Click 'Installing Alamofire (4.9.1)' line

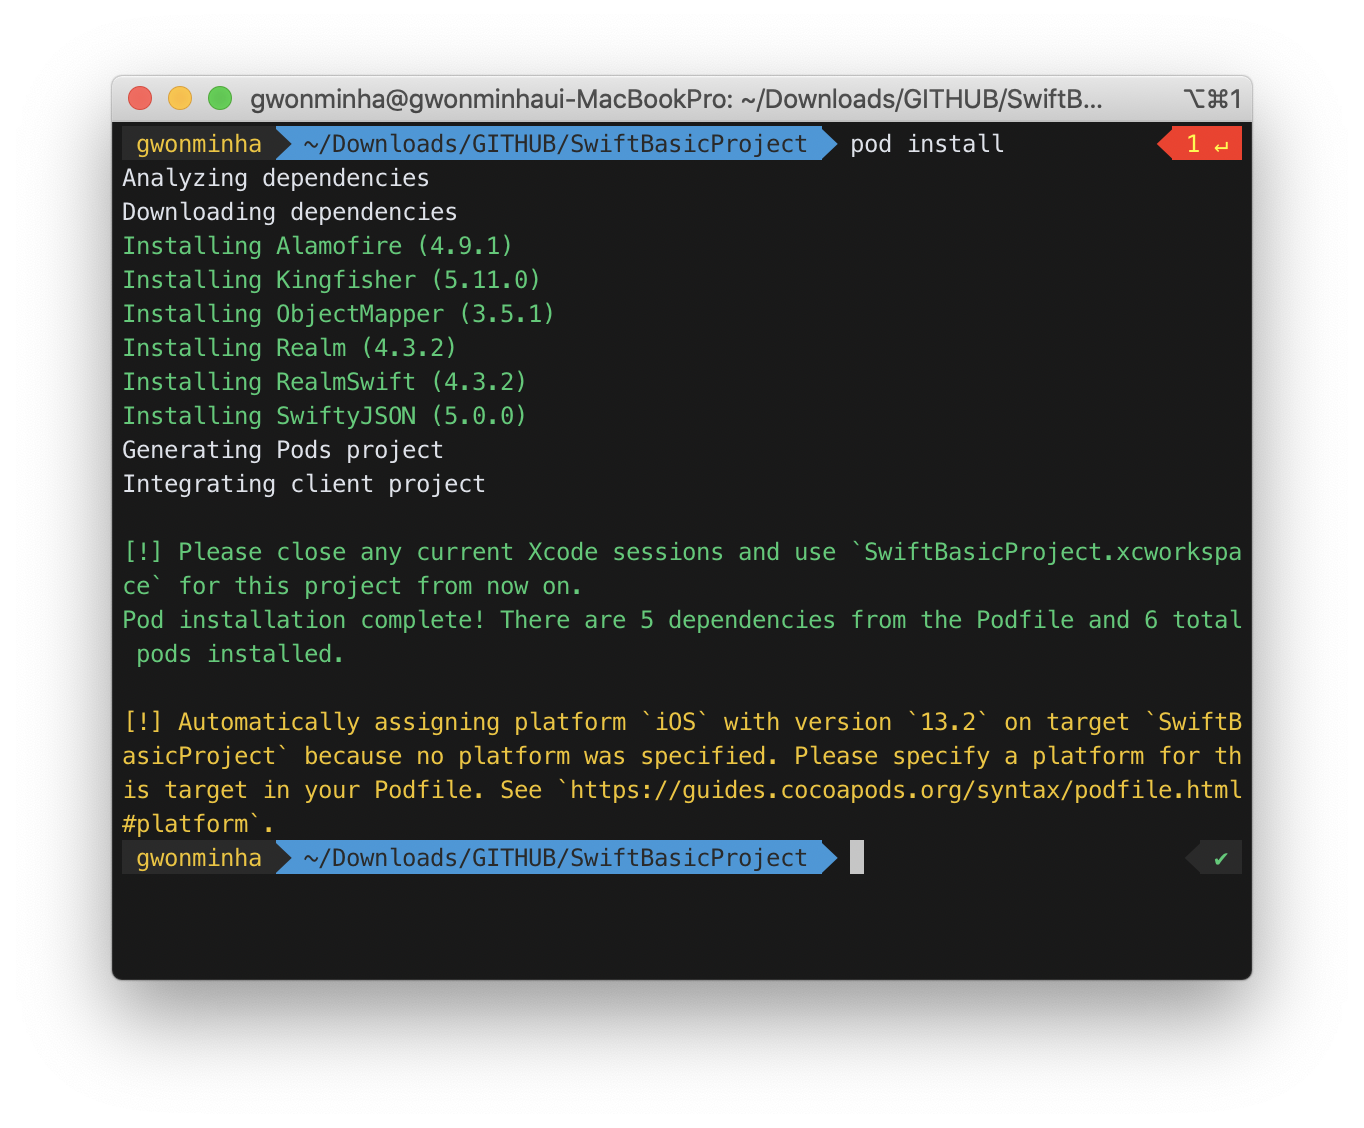318,246
